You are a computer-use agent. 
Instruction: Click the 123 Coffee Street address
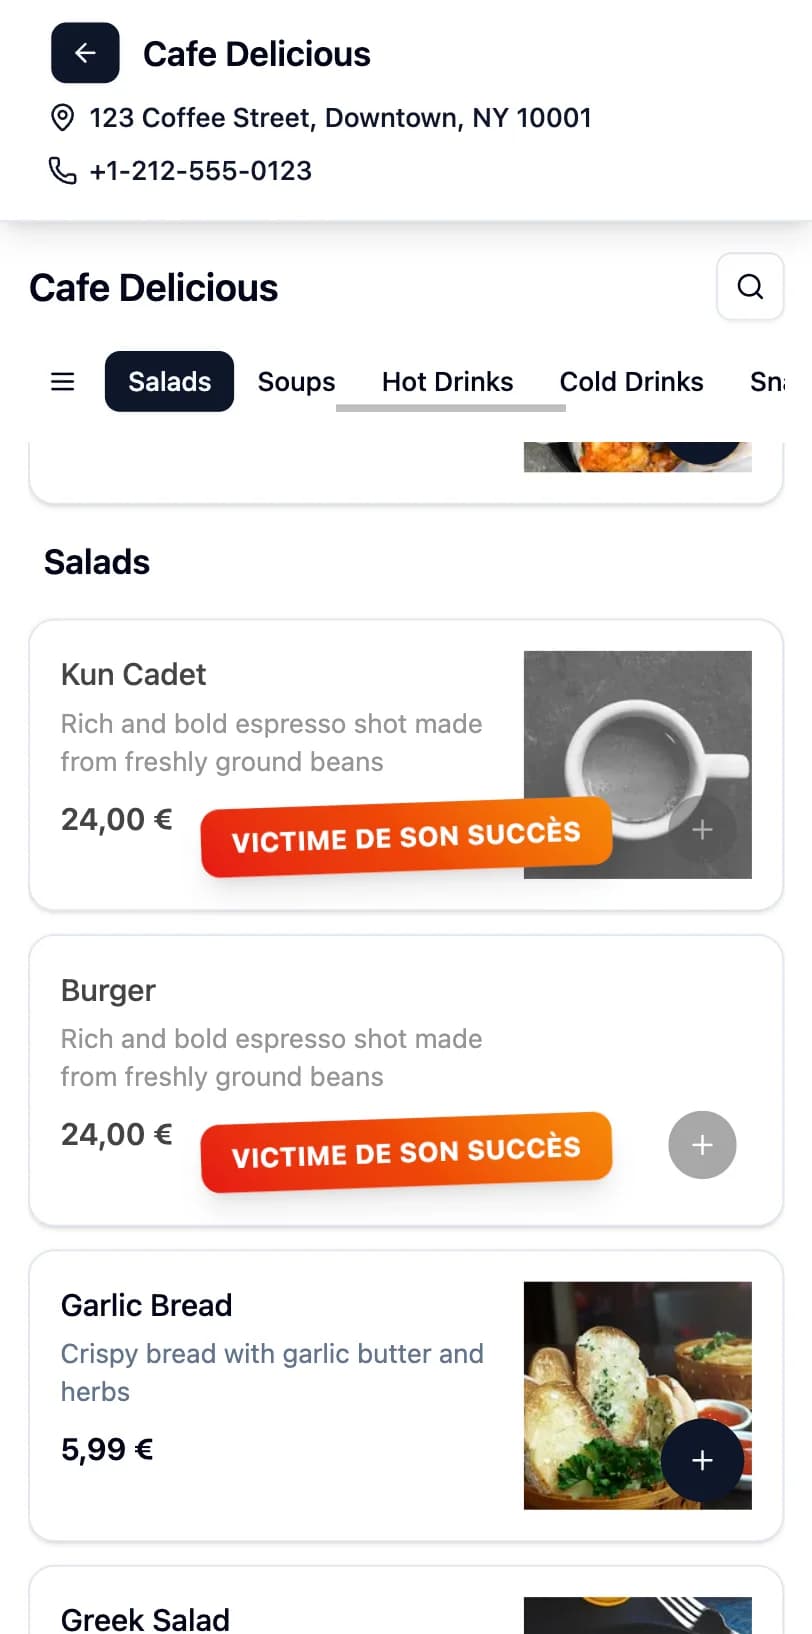pos(340,118)
